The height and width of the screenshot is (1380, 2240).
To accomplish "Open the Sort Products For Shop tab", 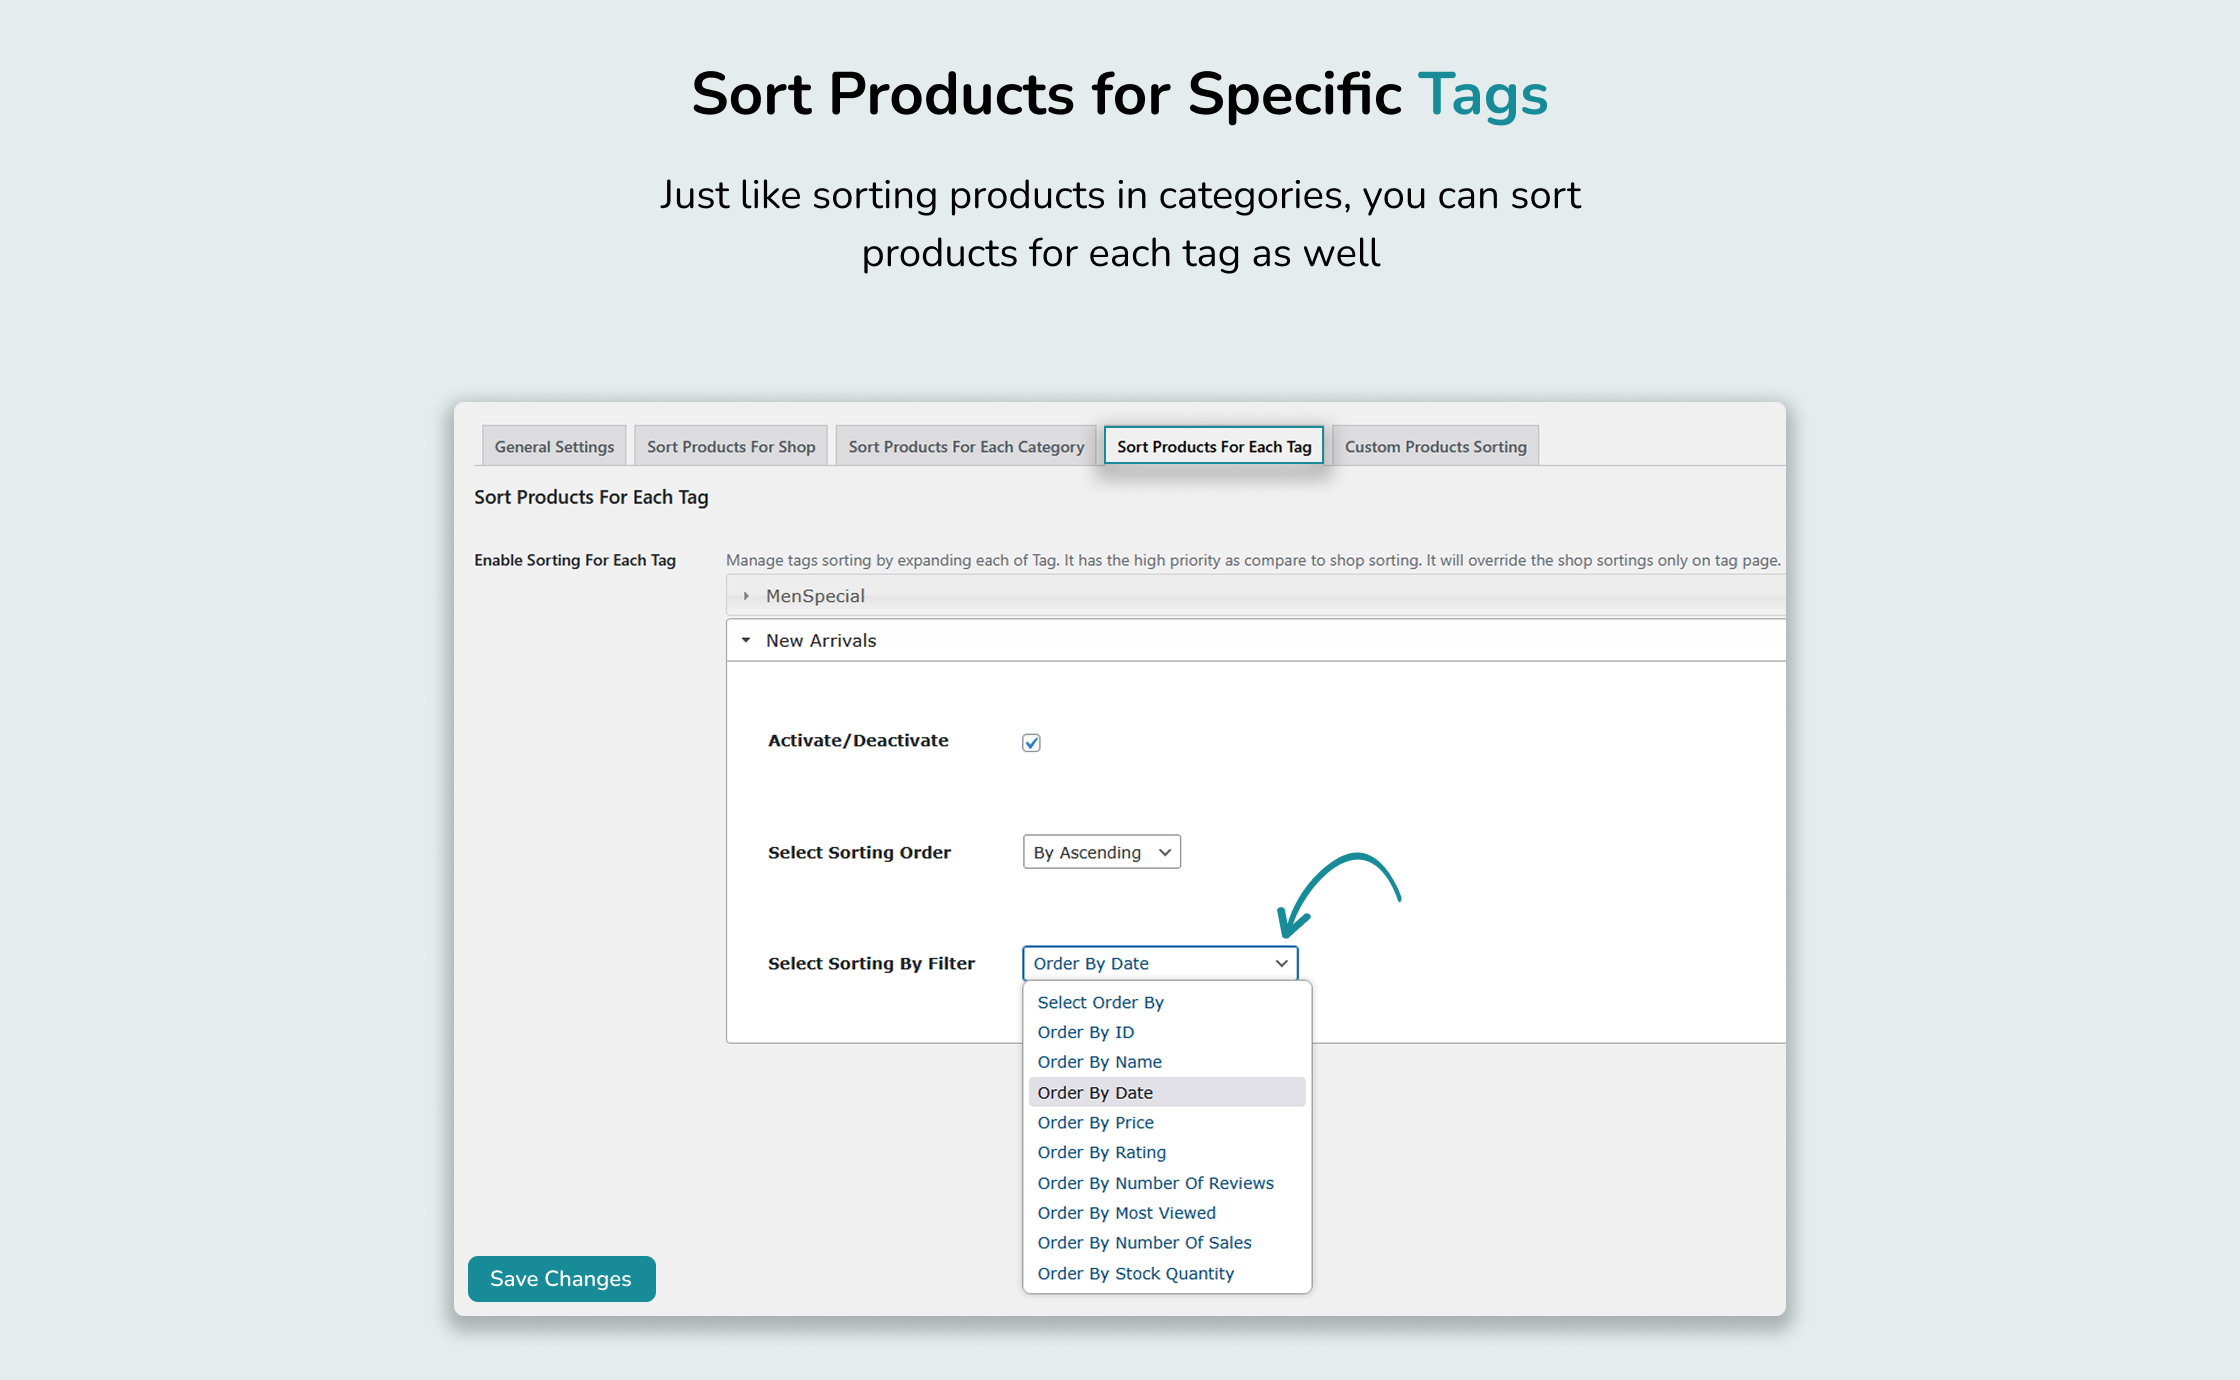I will click(x=731, y=446).
